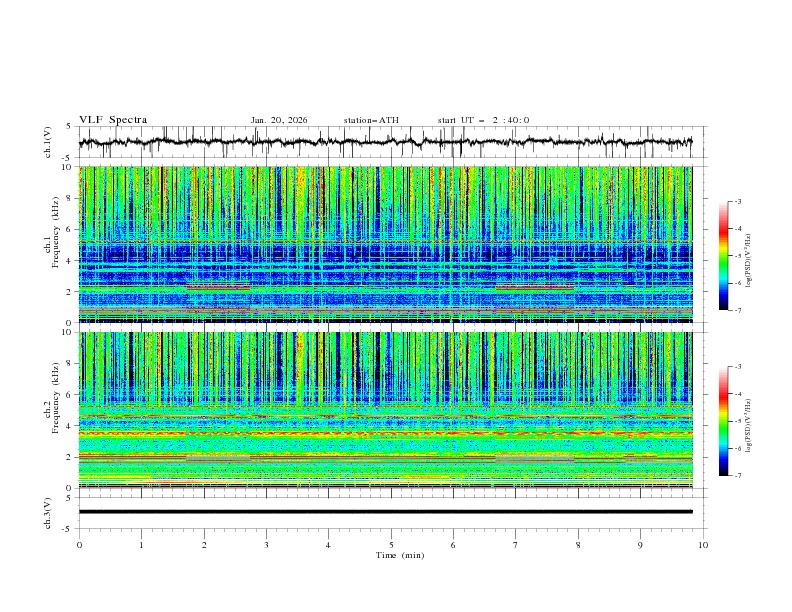The width and height of the screenshot is (792, 612).
Task: Click the ch.2 colorbar scale
Action: (723, 421)
